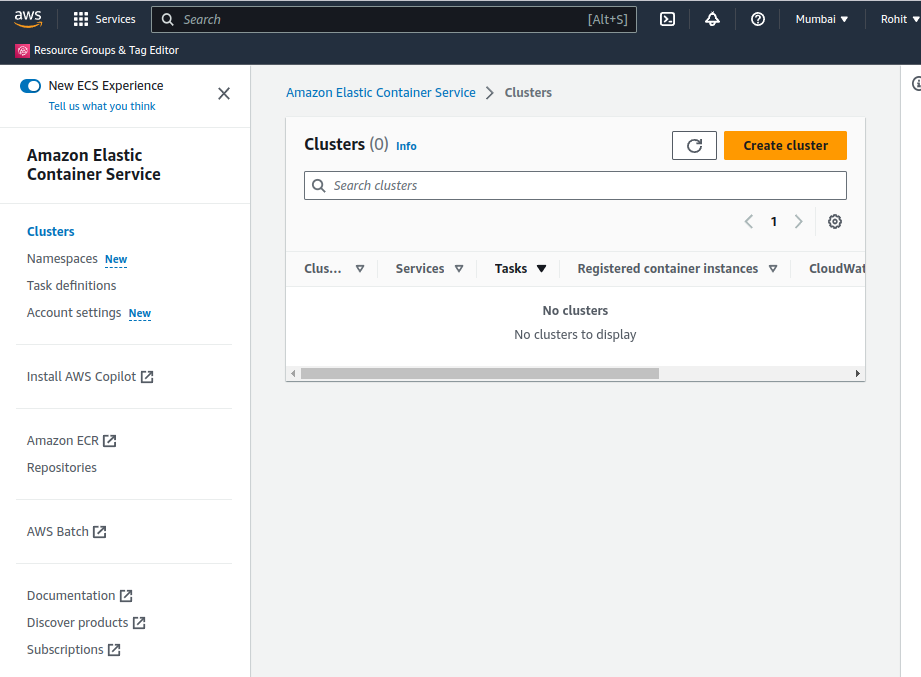Open the help question mark icon
921x677 pixels.
coord(758,19)
